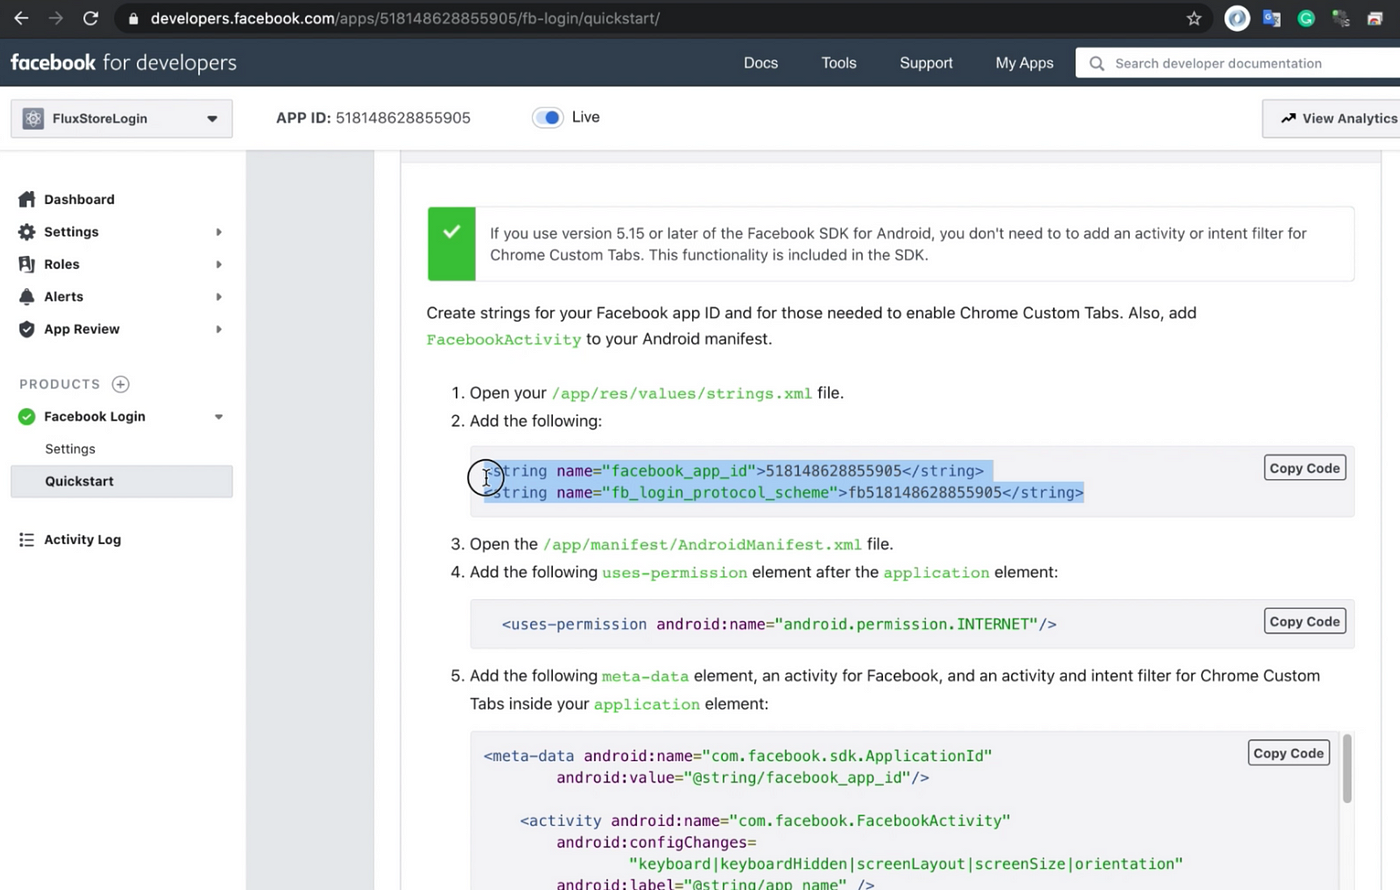Copy Code for the meta-data snippet
The image size is (1400, 890).
tap(1289, 753)
